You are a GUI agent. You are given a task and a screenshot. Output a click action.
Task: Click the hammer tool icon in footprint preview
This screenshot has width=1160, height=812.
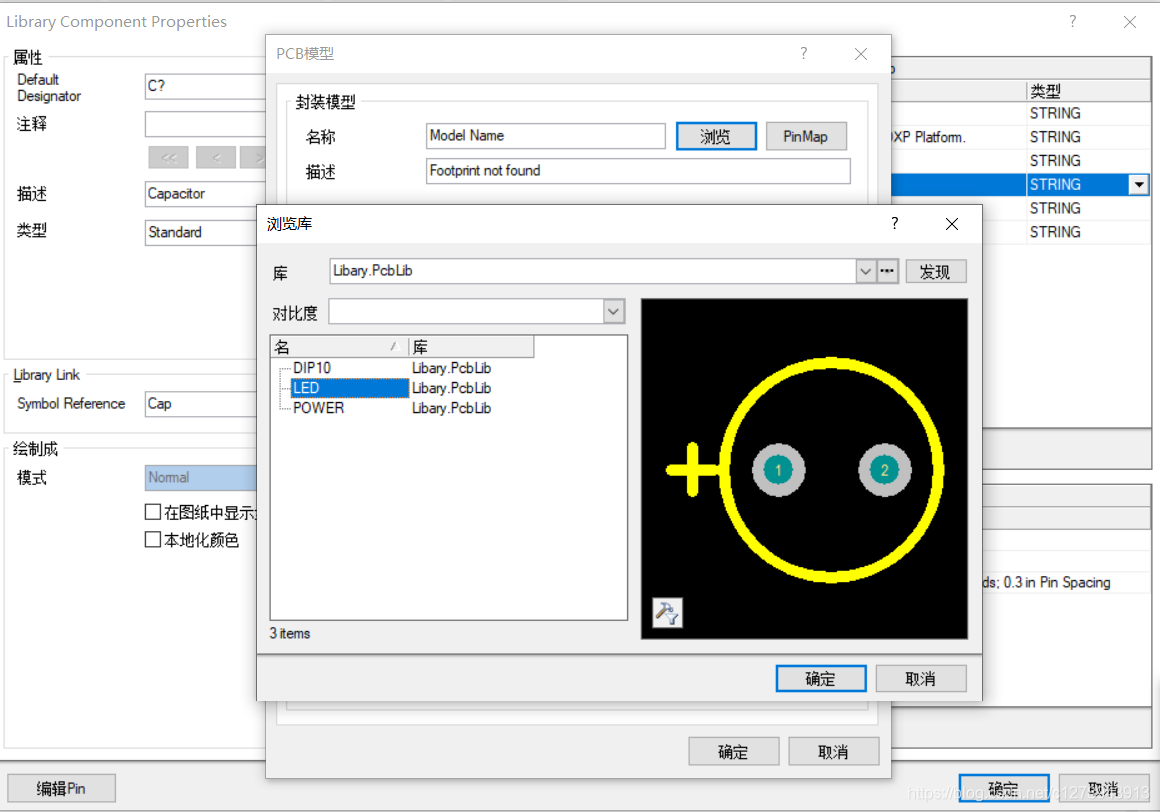(667, 613)
